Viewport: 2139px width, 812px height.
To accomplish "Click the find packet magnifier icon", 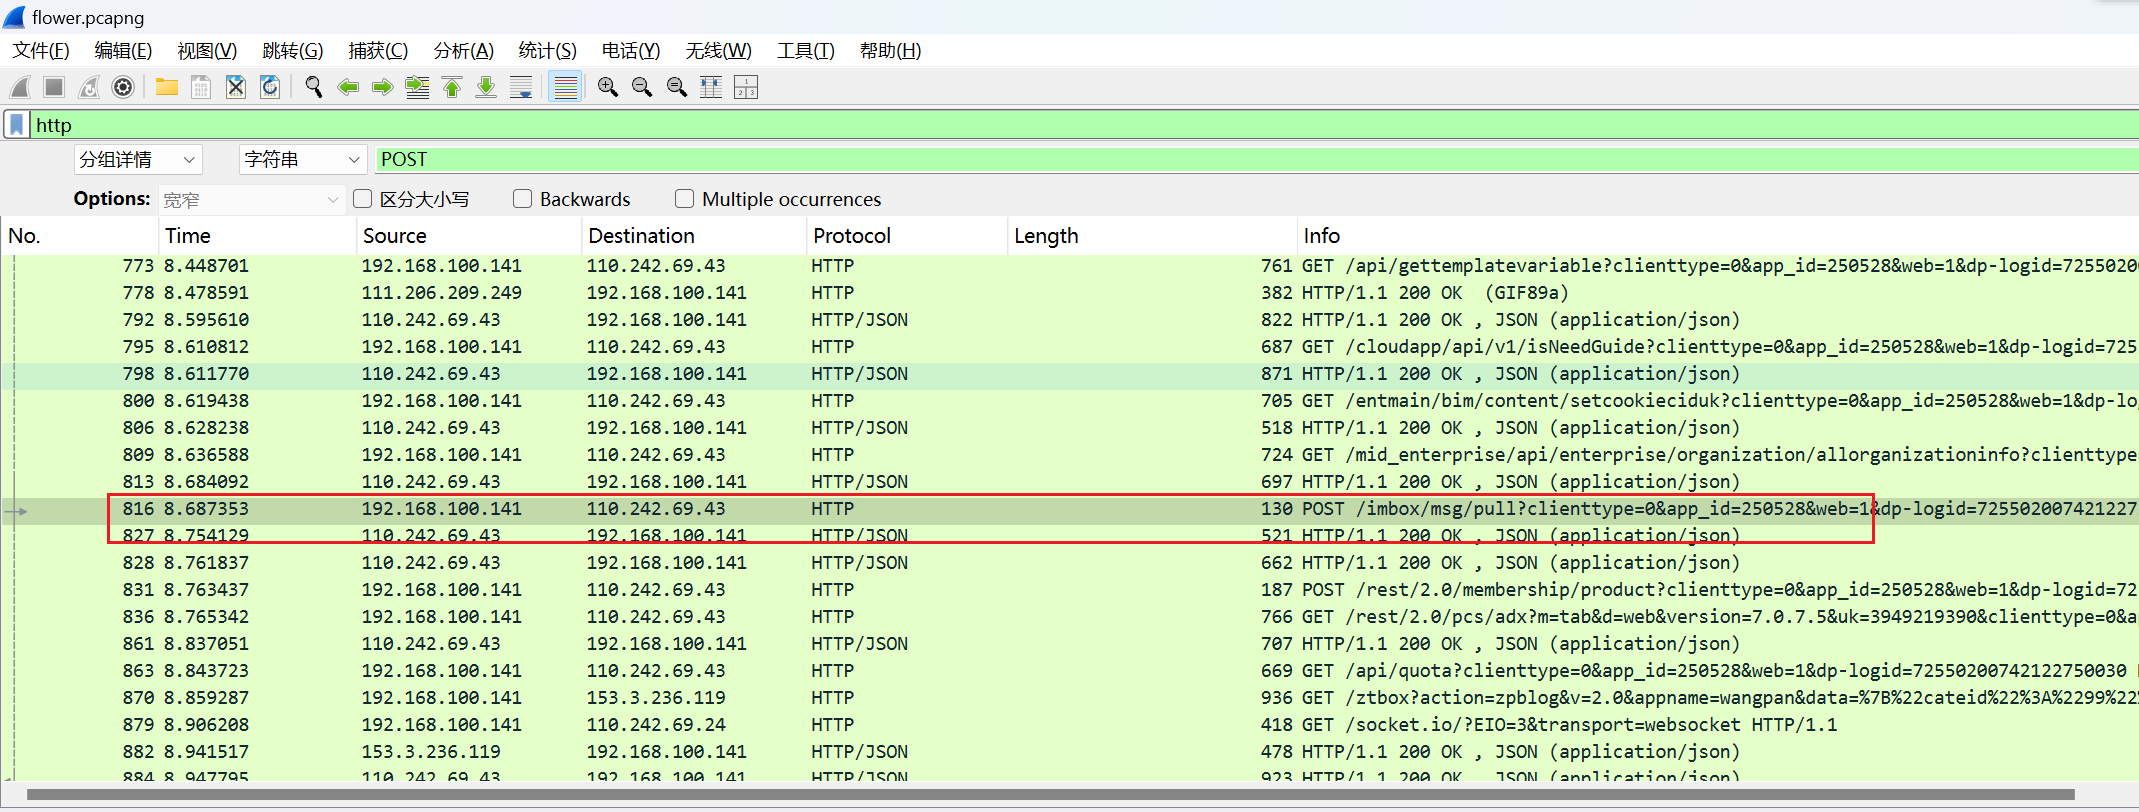I will click(x=313, y=88).
